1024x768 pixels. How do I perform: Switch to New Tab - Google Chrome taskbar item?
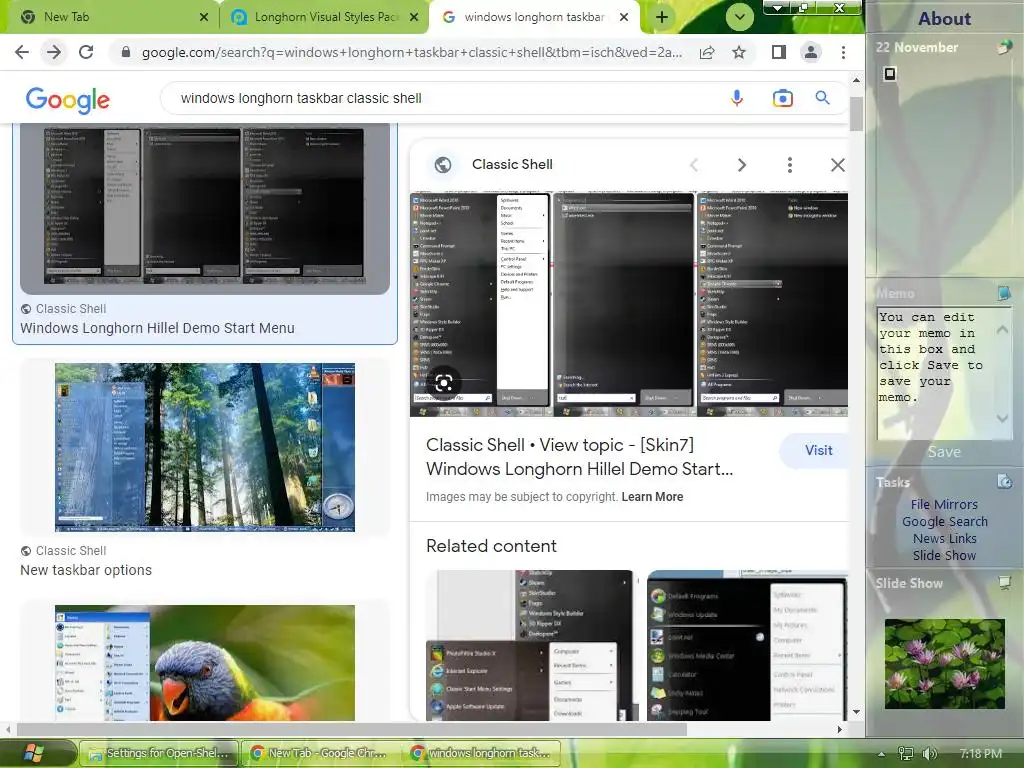pos(319,753)
